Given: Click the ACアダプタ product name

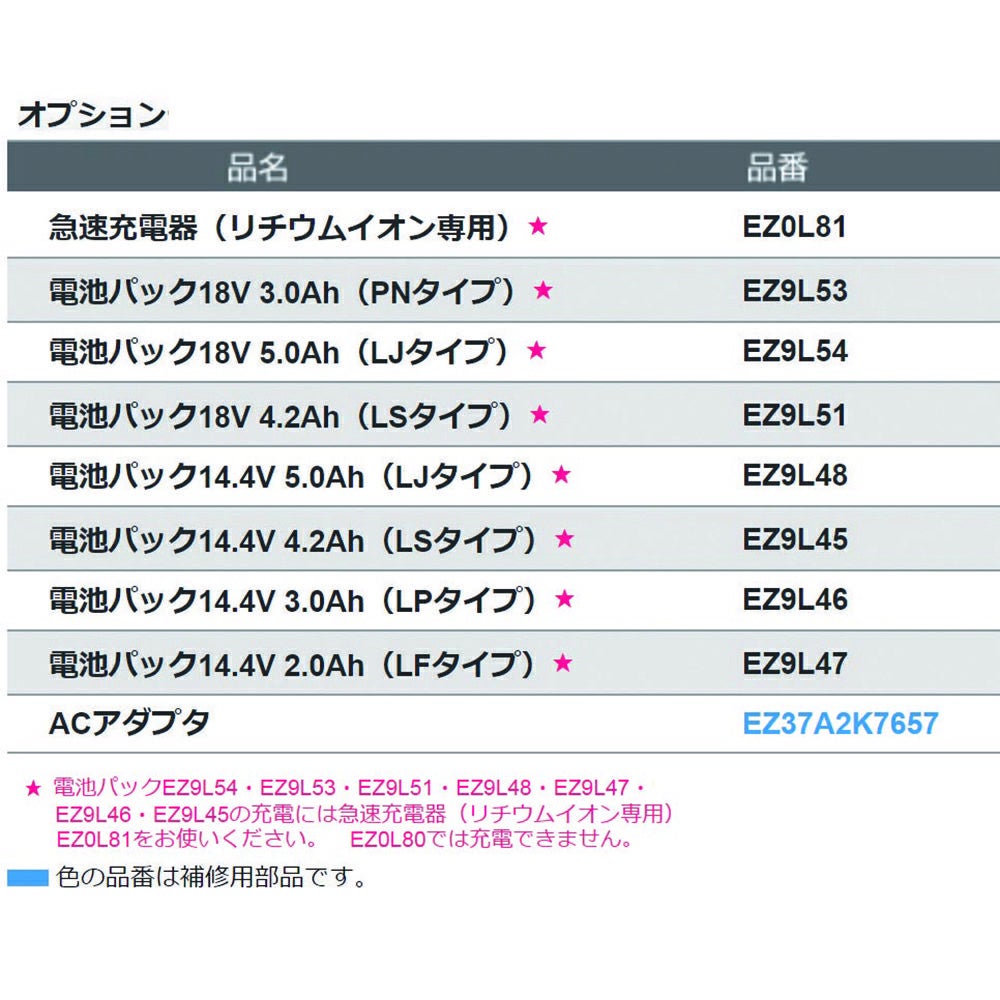Looking at the screenshot, I should [129, 723].
